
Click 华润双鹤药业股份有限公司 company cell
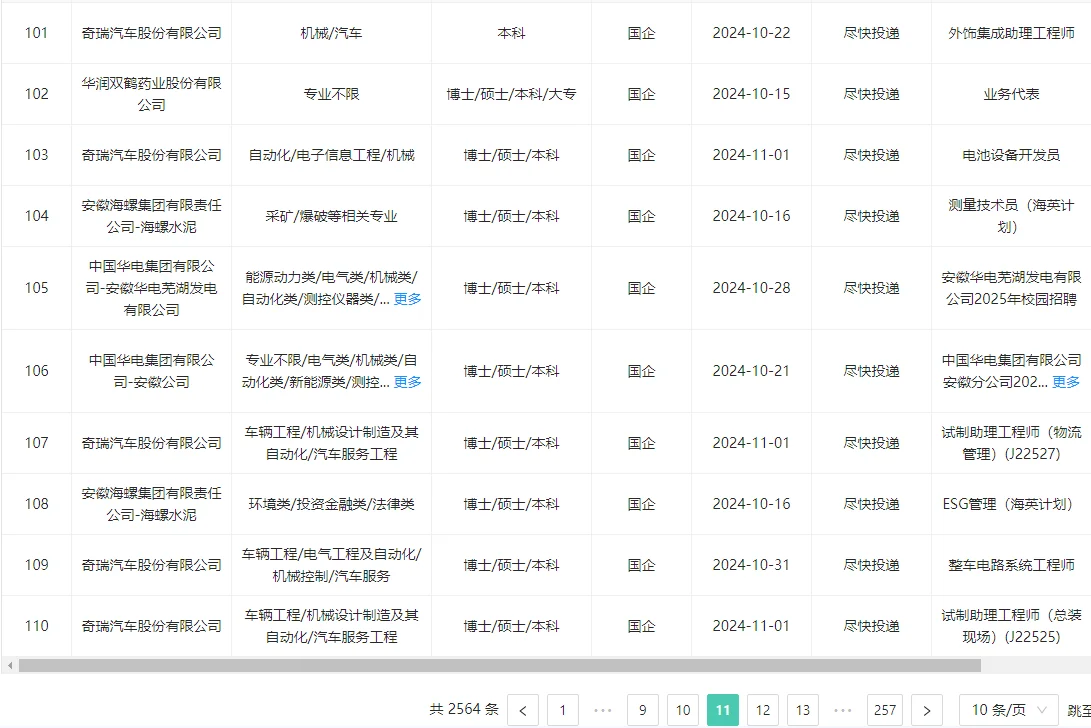coord(151,94)
